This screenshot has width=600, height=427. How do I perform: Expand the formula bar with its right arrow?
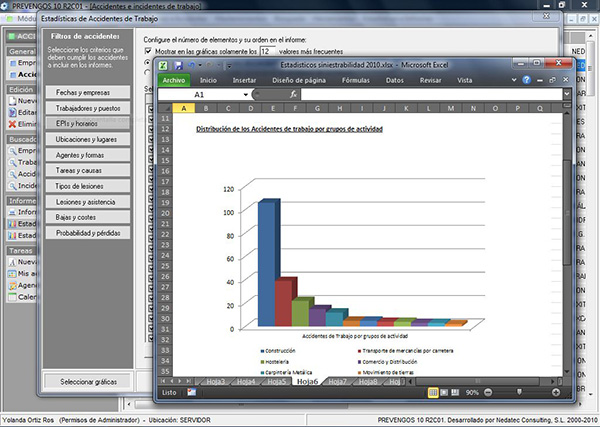coord(567,94)
